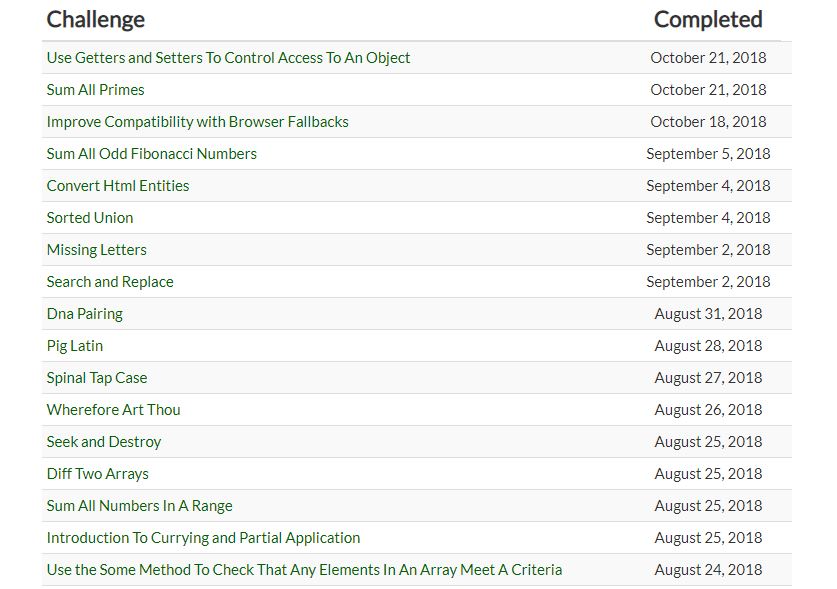
Task: Click the Challenge column header
Action: point(95,19)
